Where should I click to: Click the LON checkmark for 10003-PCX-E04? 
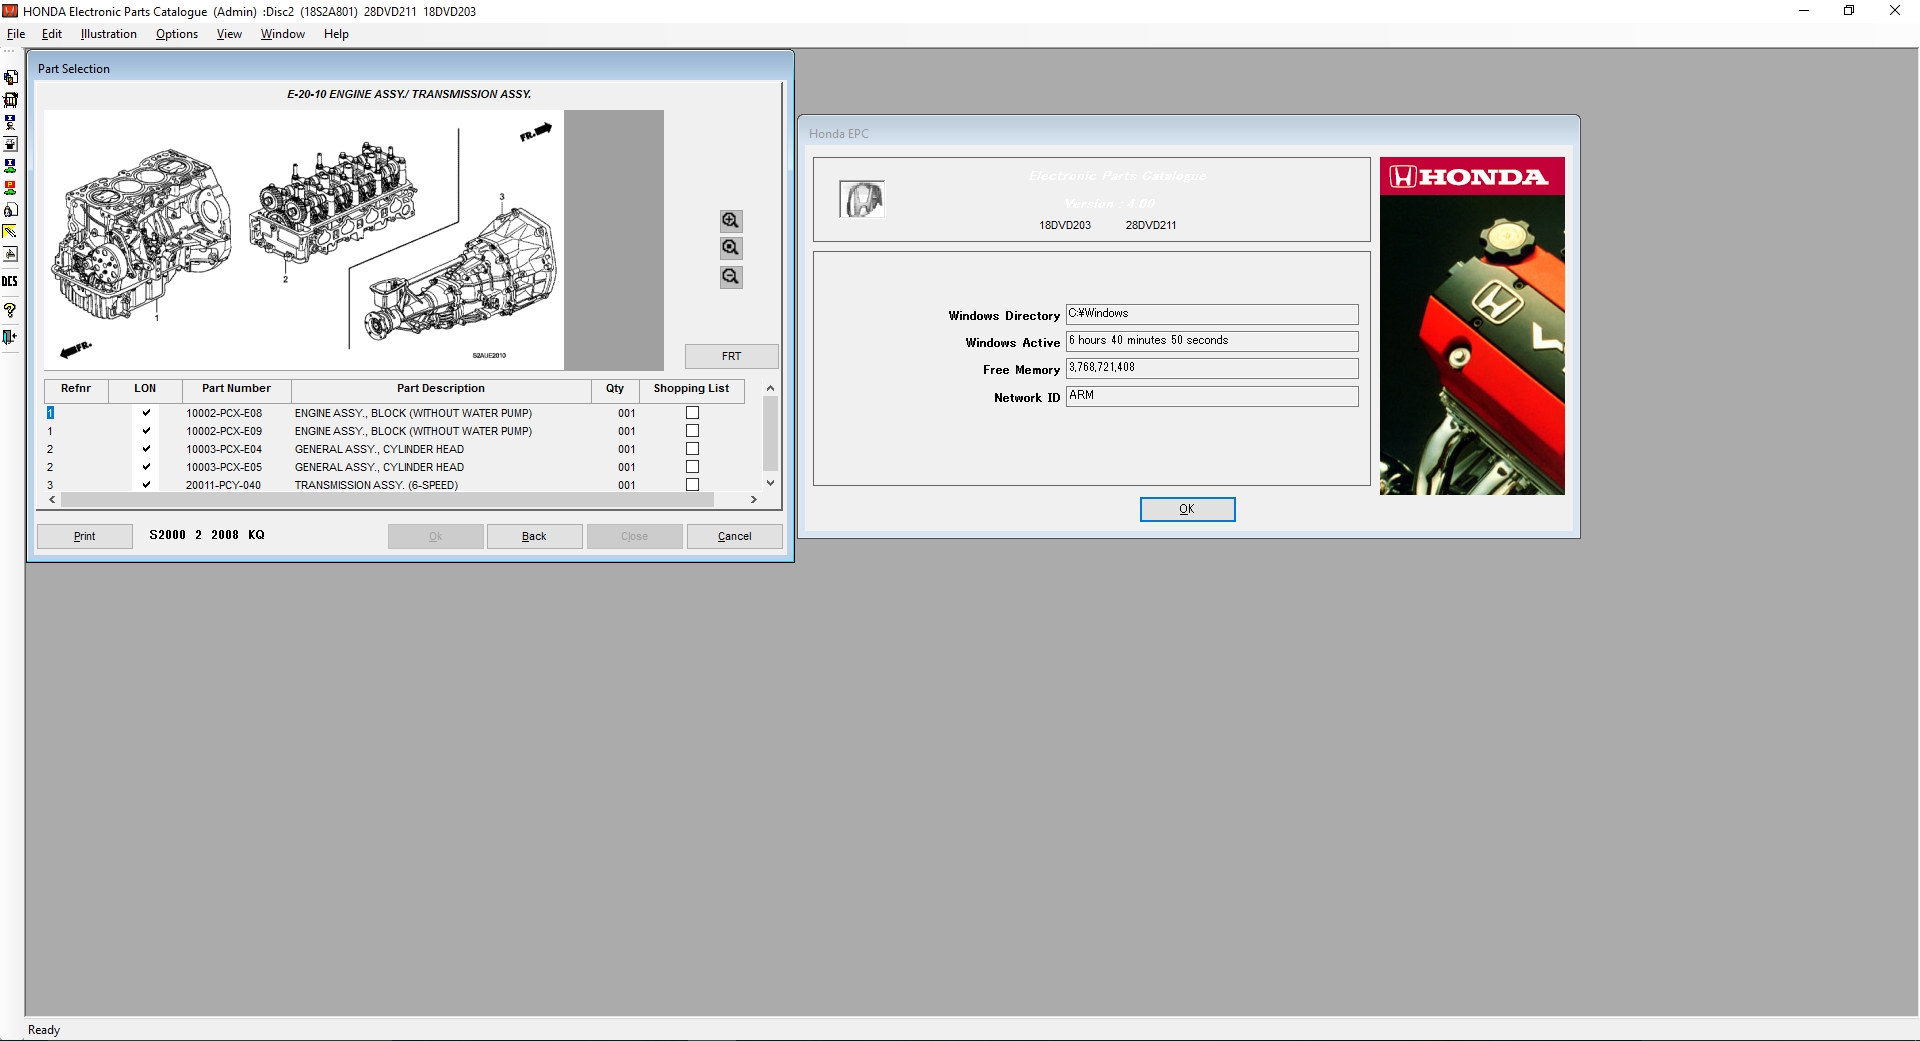click(146, 449)
